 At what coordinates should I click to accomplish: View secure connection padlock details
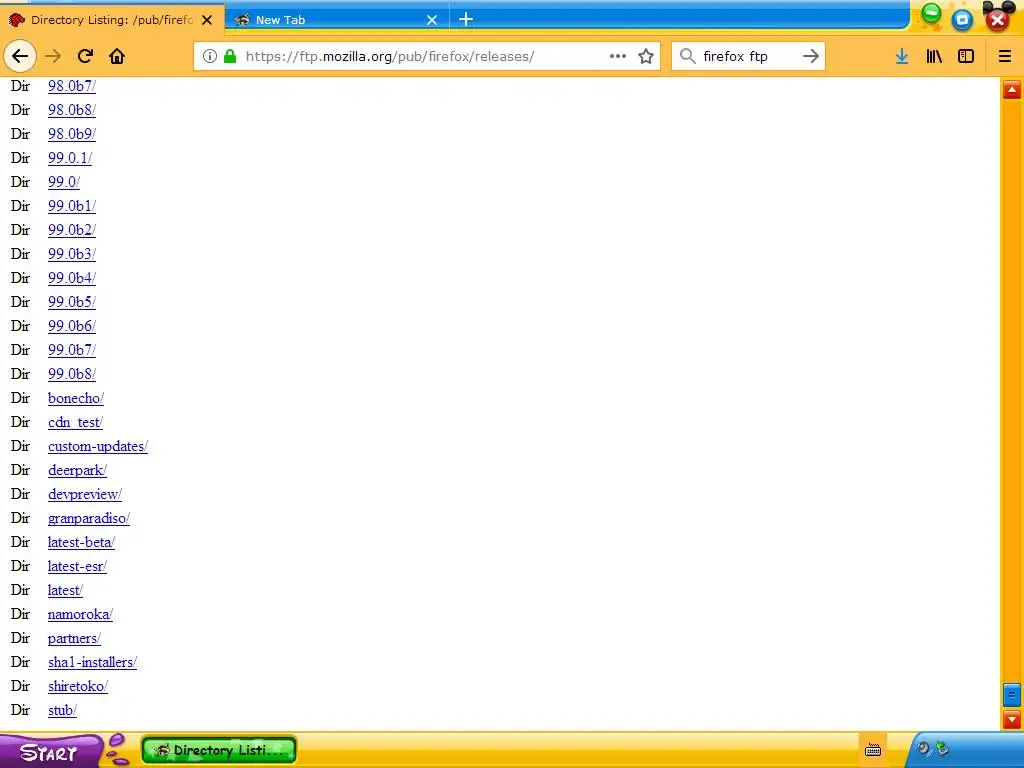click(x=230, y=56)
